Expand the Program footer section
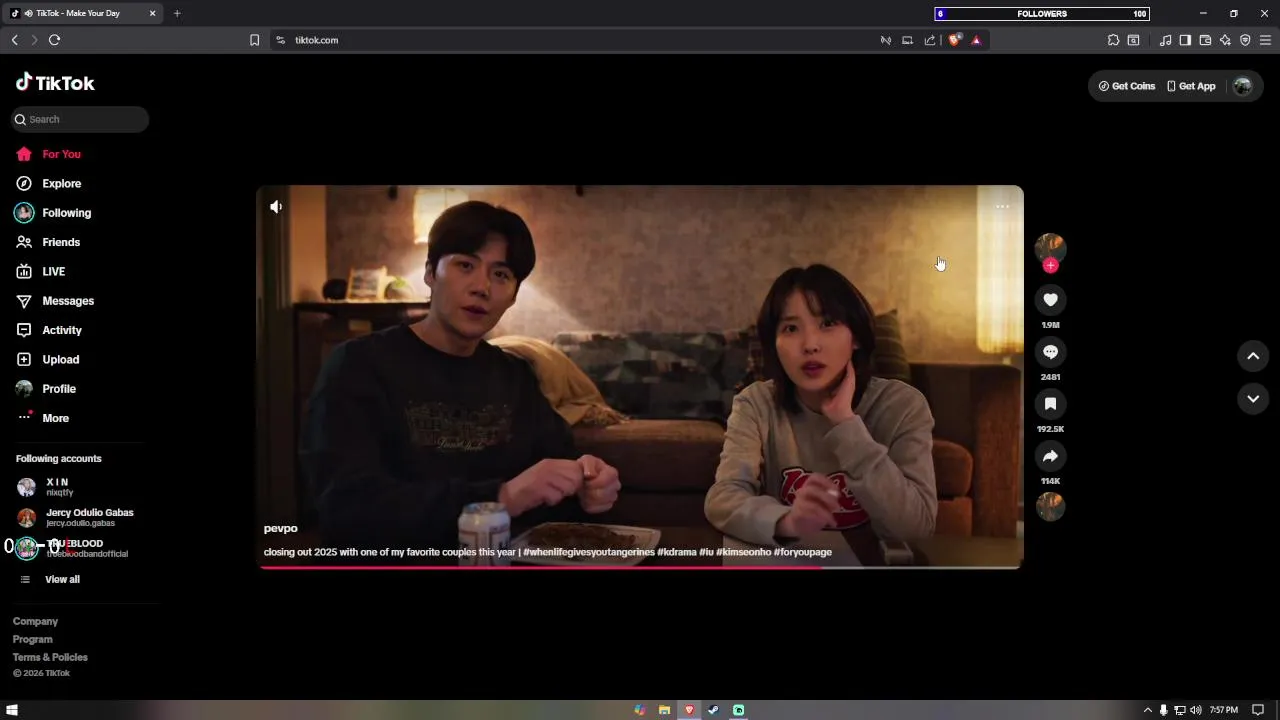 [x=33, y=640]
